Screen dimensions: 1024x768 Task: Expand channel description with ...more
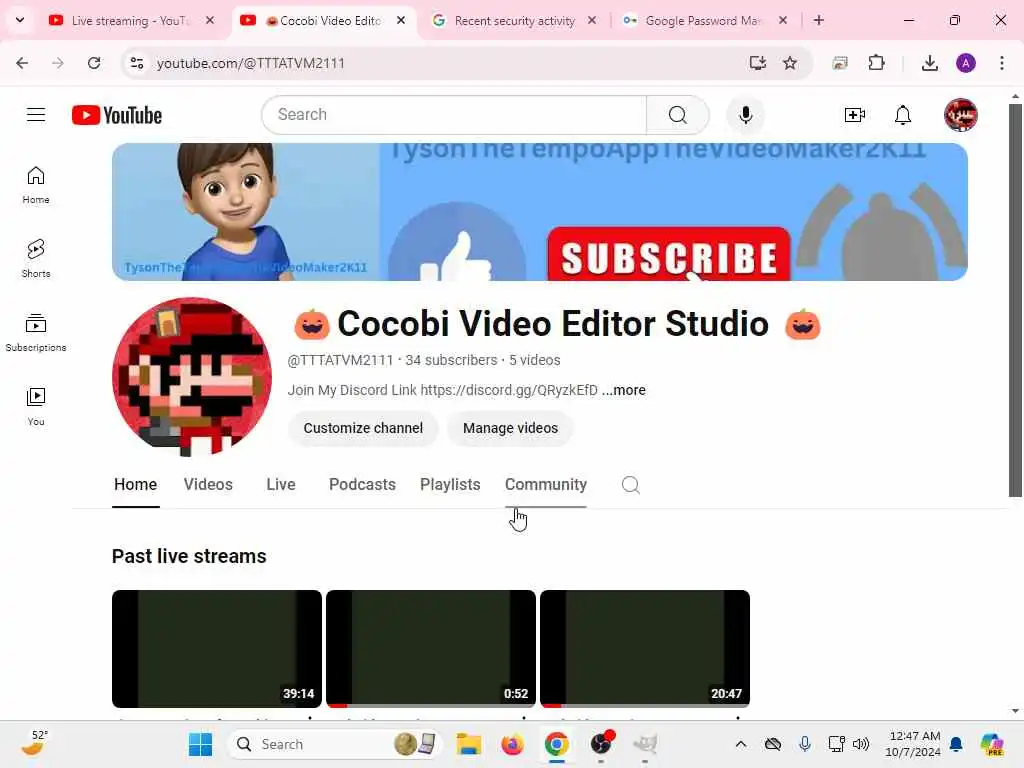pyautogui.click(x=624, y=390)
